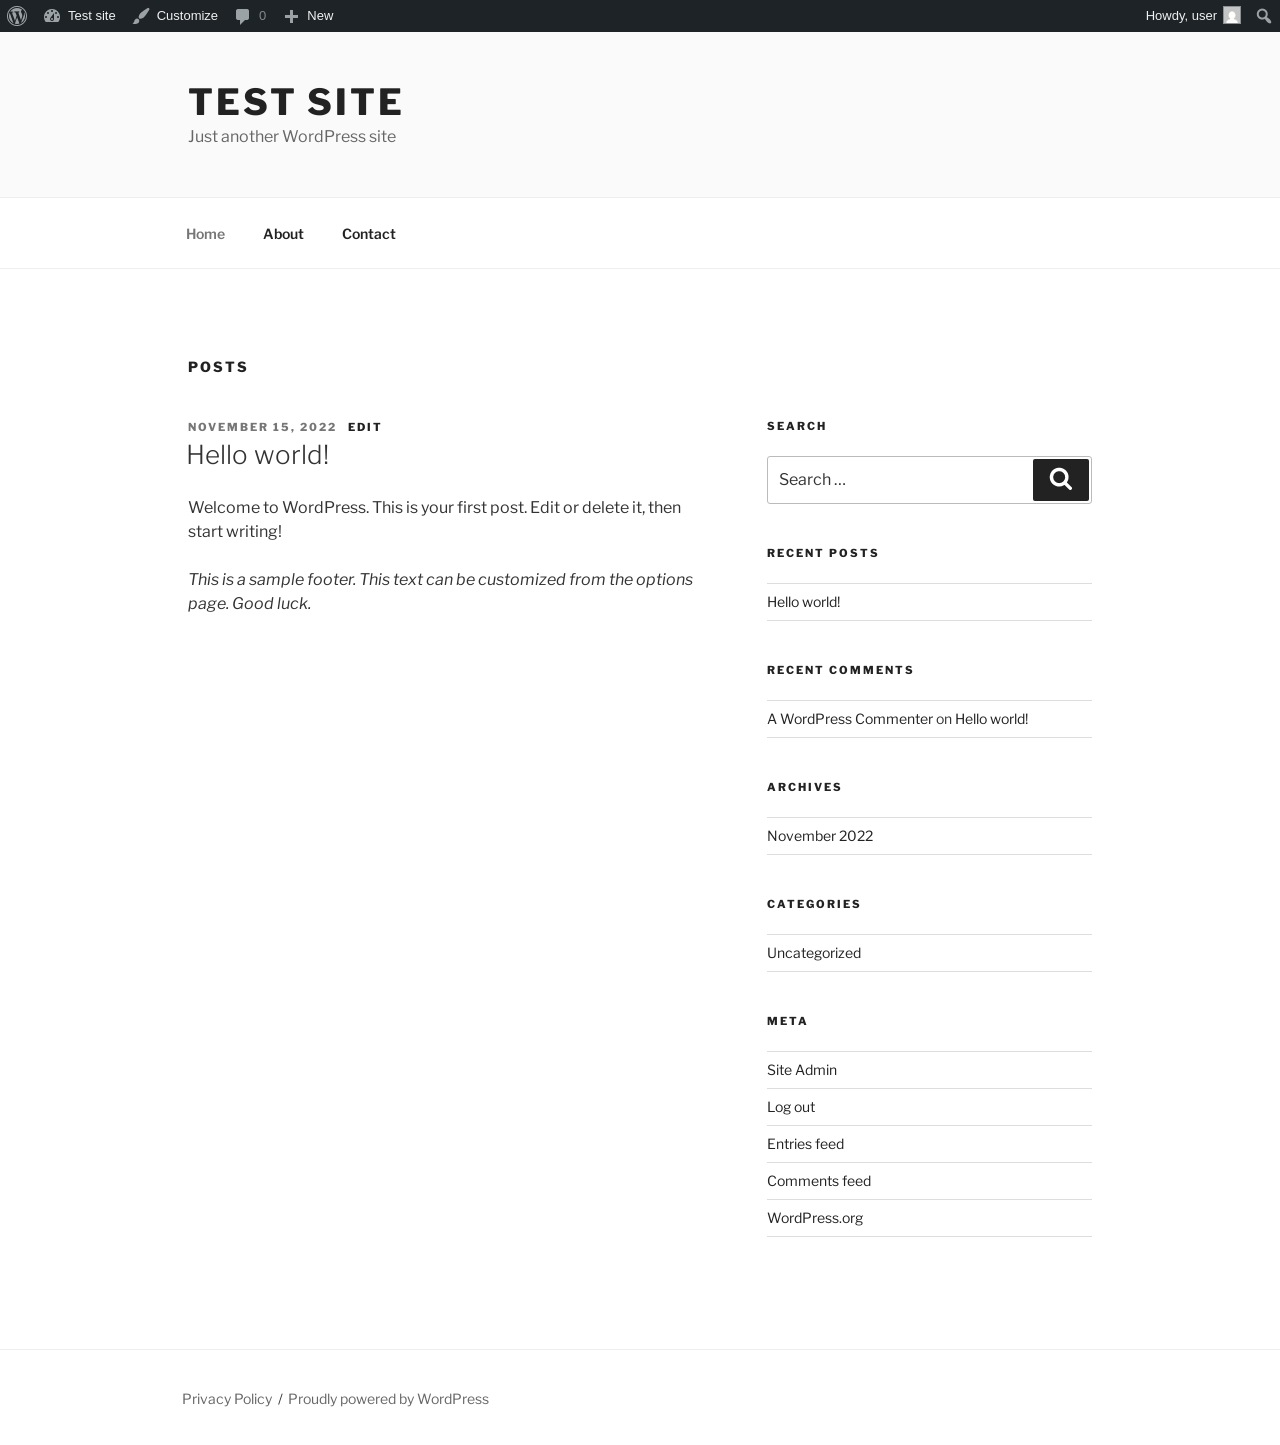The width and height of the screenshot is (1280, 1445).
Task: Open the Hello world! post title
Action: pyautogui.click(x=258, y=455)
